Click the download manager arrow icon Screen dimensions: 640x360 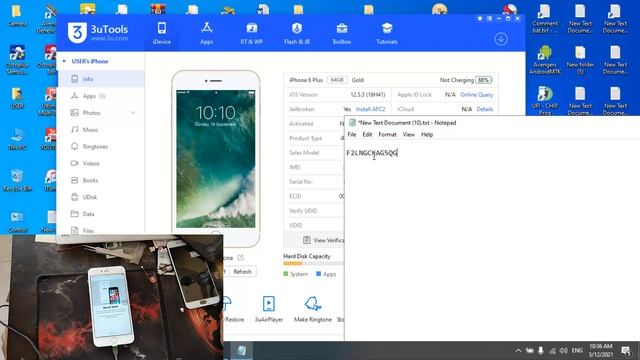tap(501, 39)
